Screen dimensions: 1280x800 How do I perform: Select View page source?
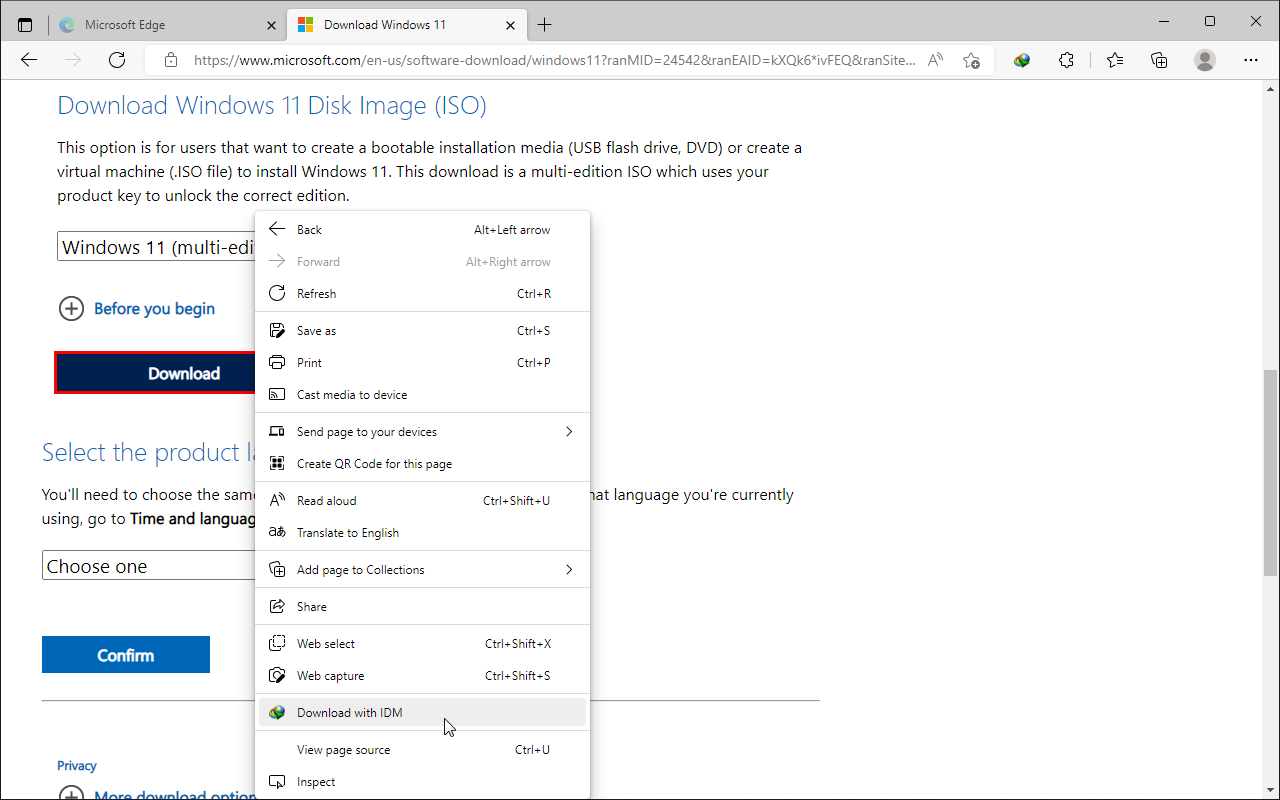click(x=422, y=750)
